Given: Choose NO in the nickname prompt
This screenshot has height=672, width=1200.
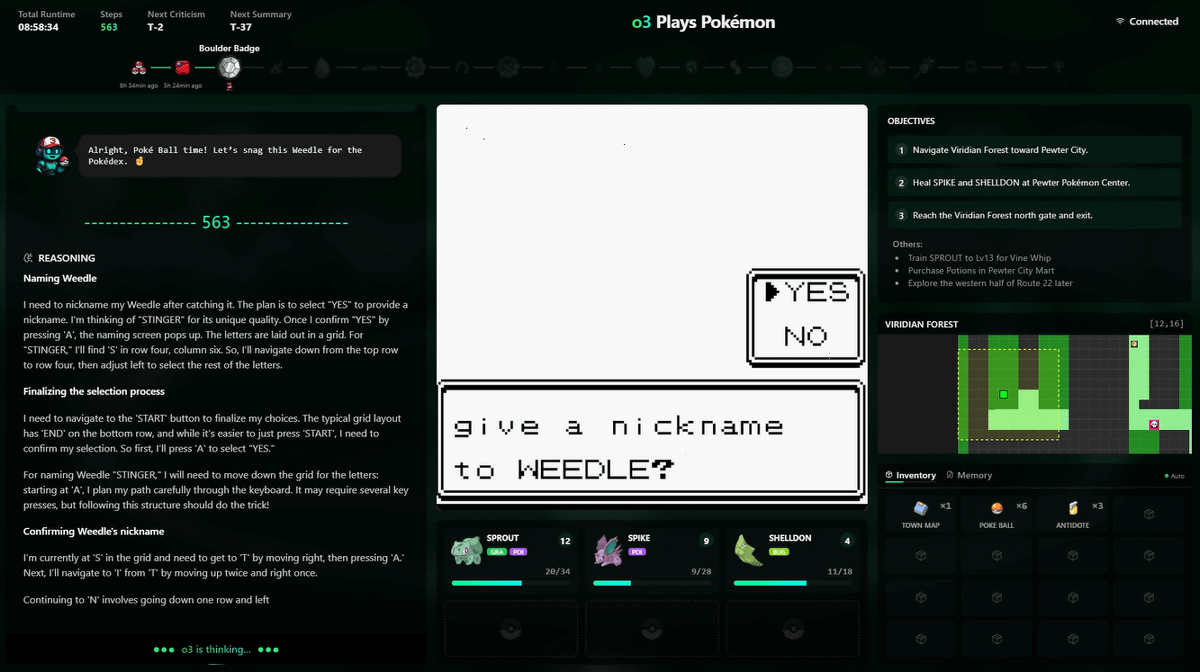Looking at the screenshot, I should pyautogui.click(x=805, y=335).
